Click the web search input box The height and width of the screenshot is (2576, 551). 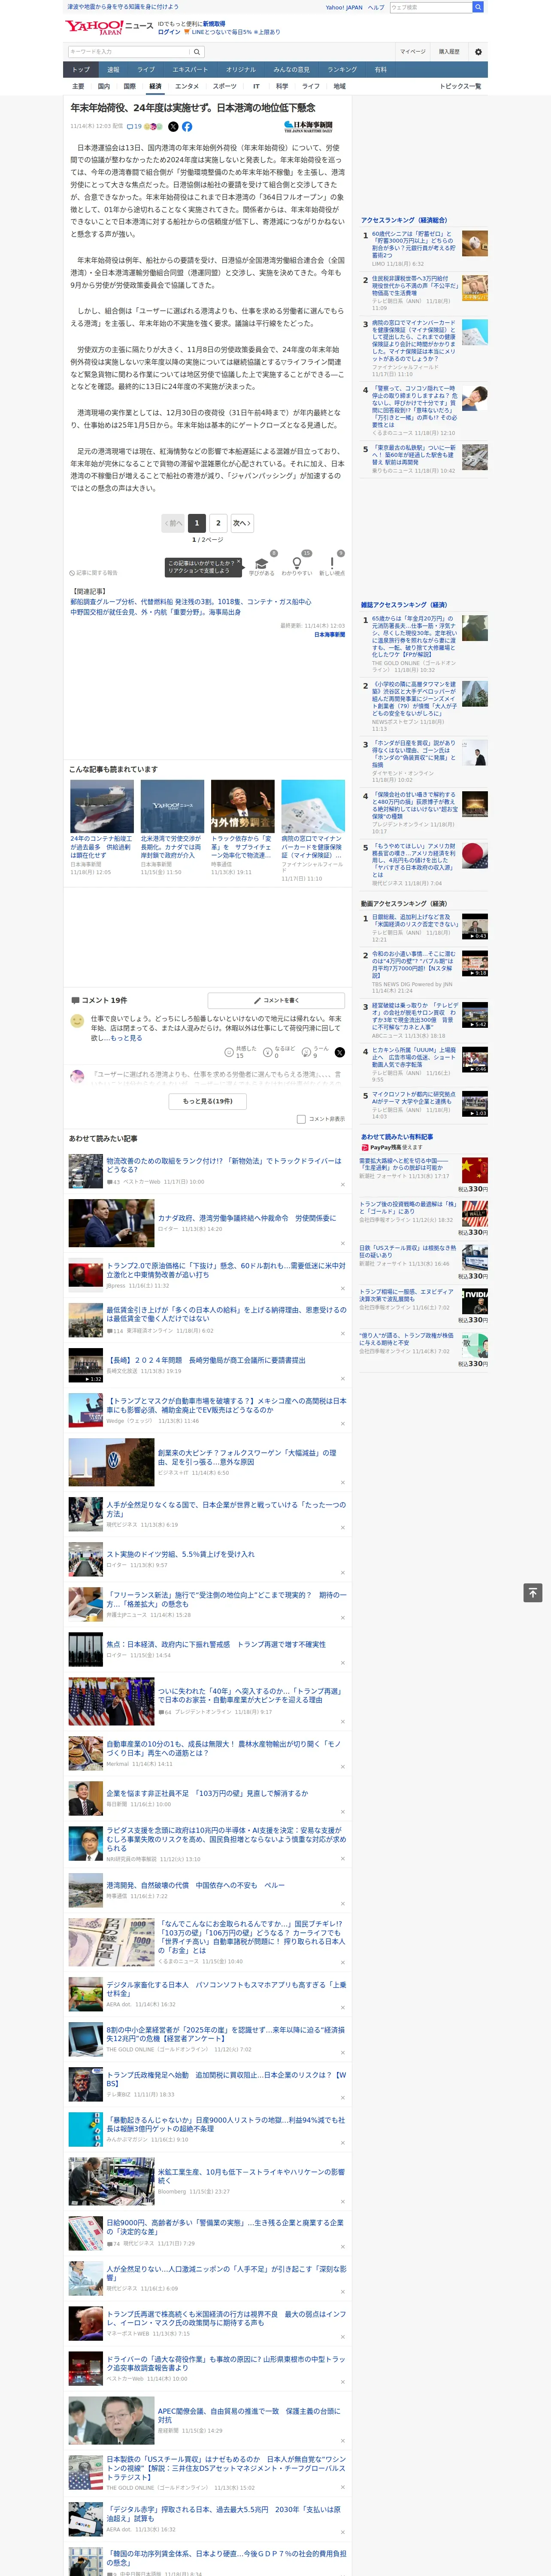(x=431, y=7)
